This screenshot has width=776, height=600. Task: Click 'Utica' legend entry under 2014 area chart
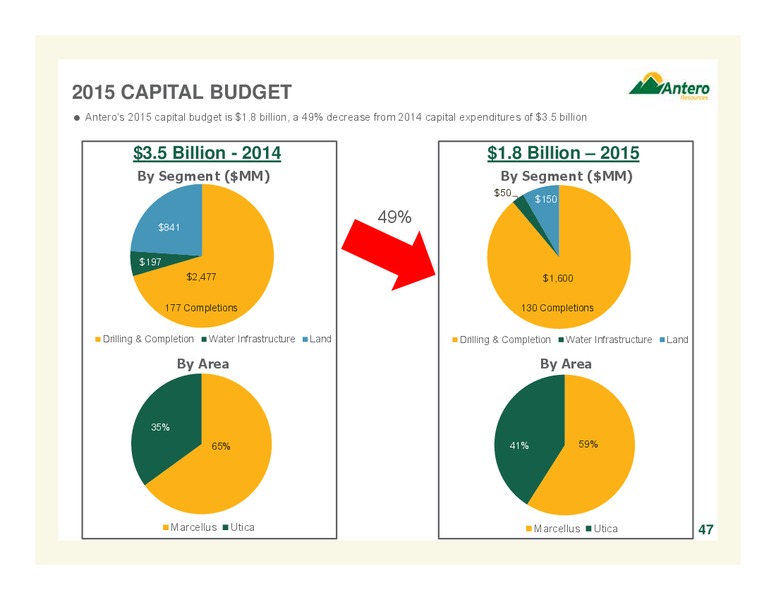(x=239, y=527)
